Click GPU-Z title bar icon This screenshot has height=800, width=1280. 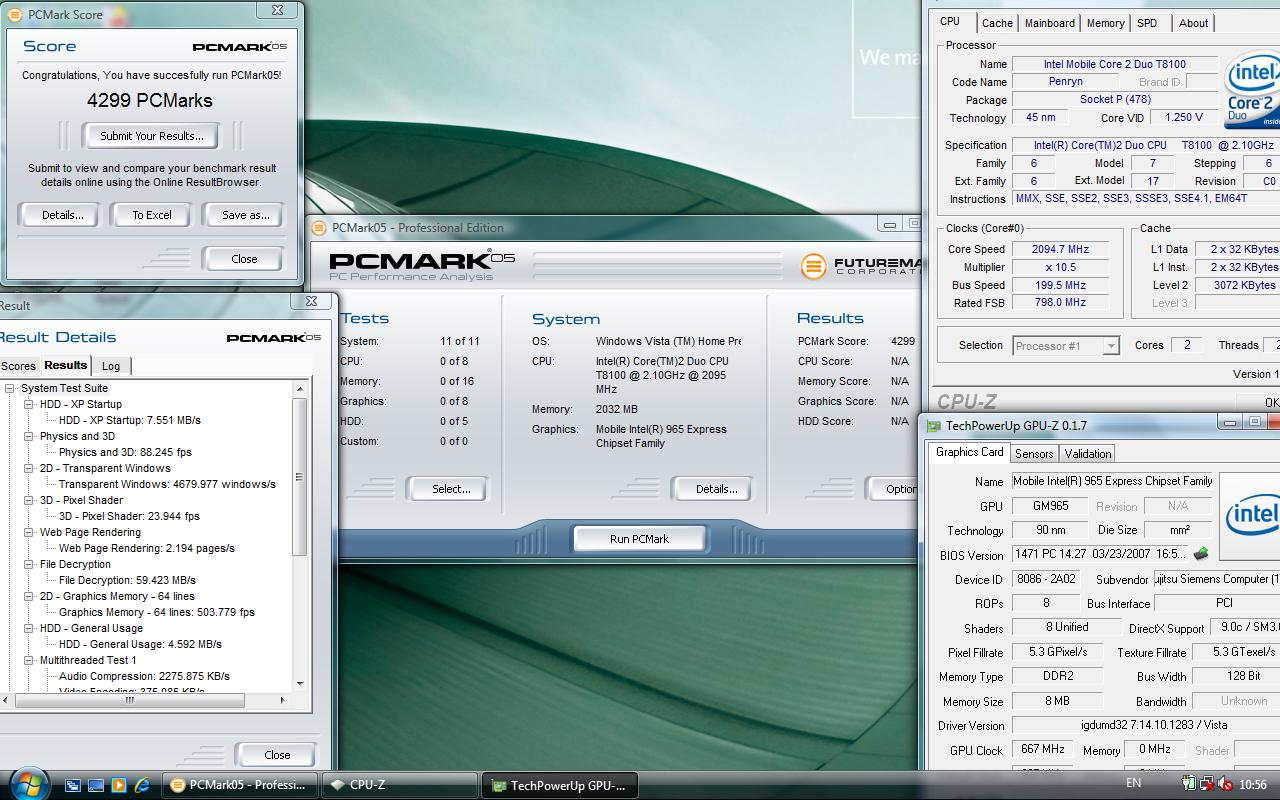934,425
